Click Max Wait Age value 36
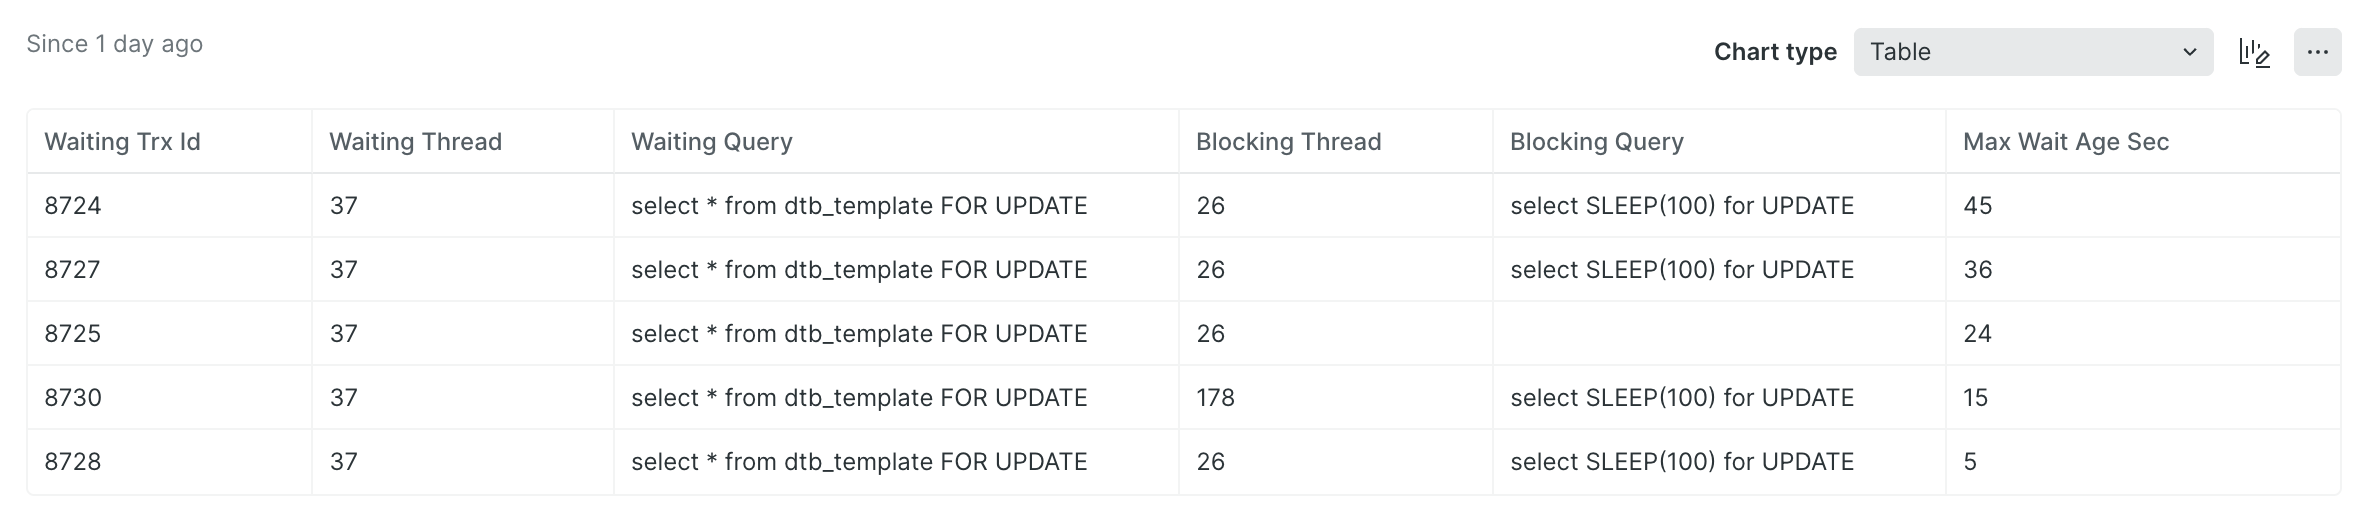Image resolution: width=2364 pixels, height=528 pixels. [1977, 270]
